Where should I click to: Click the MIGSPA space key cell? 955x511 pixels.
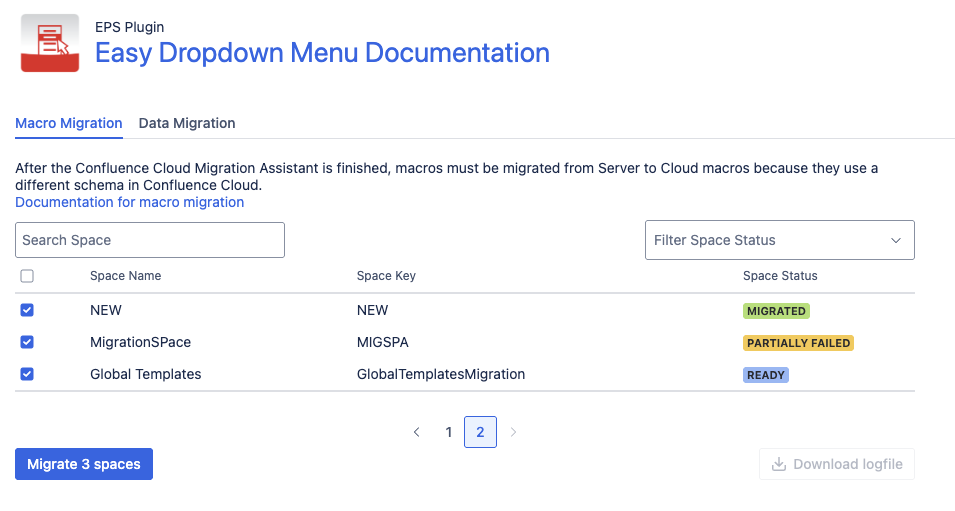point(382,342)
